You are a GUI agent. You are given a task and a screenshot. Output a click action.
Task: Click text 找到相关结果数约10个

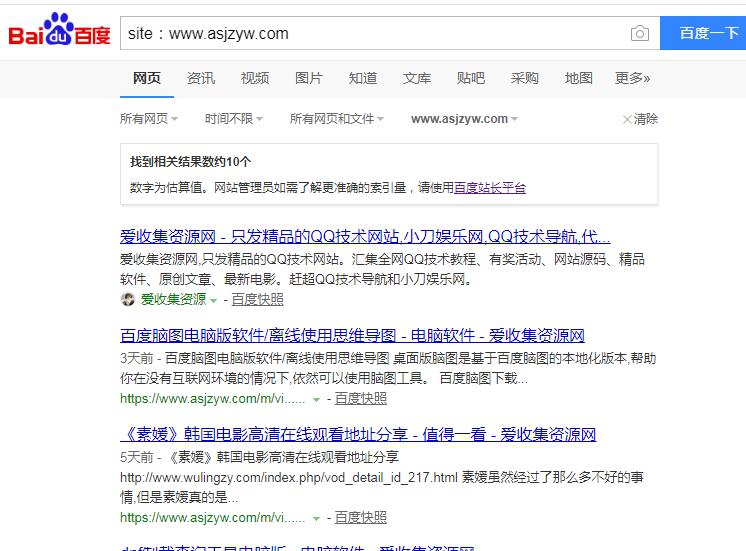click(190, 162)
